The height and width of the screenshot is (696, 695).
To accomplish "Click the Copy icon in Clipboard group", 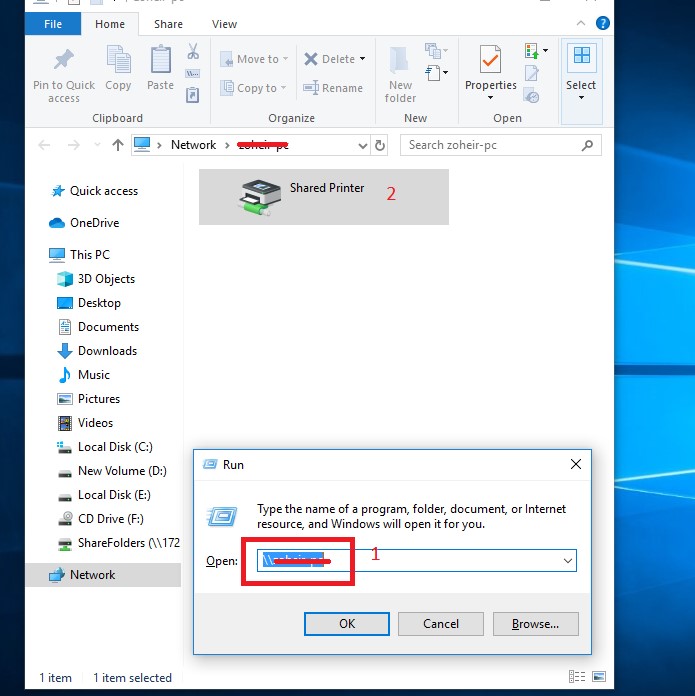I will [118, 61].
